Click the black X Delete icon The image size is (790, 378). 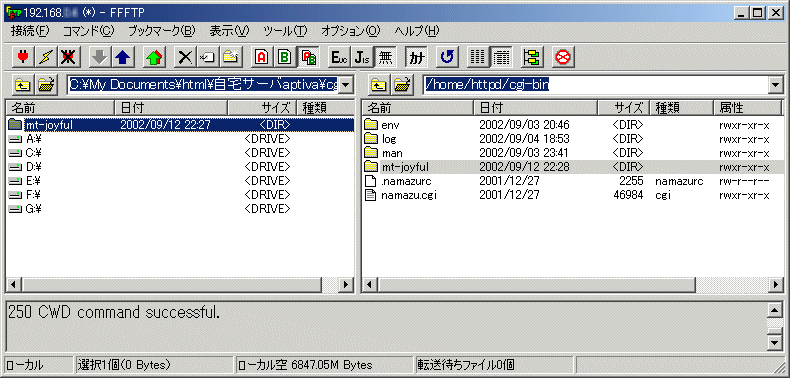[x=186, y=57]
